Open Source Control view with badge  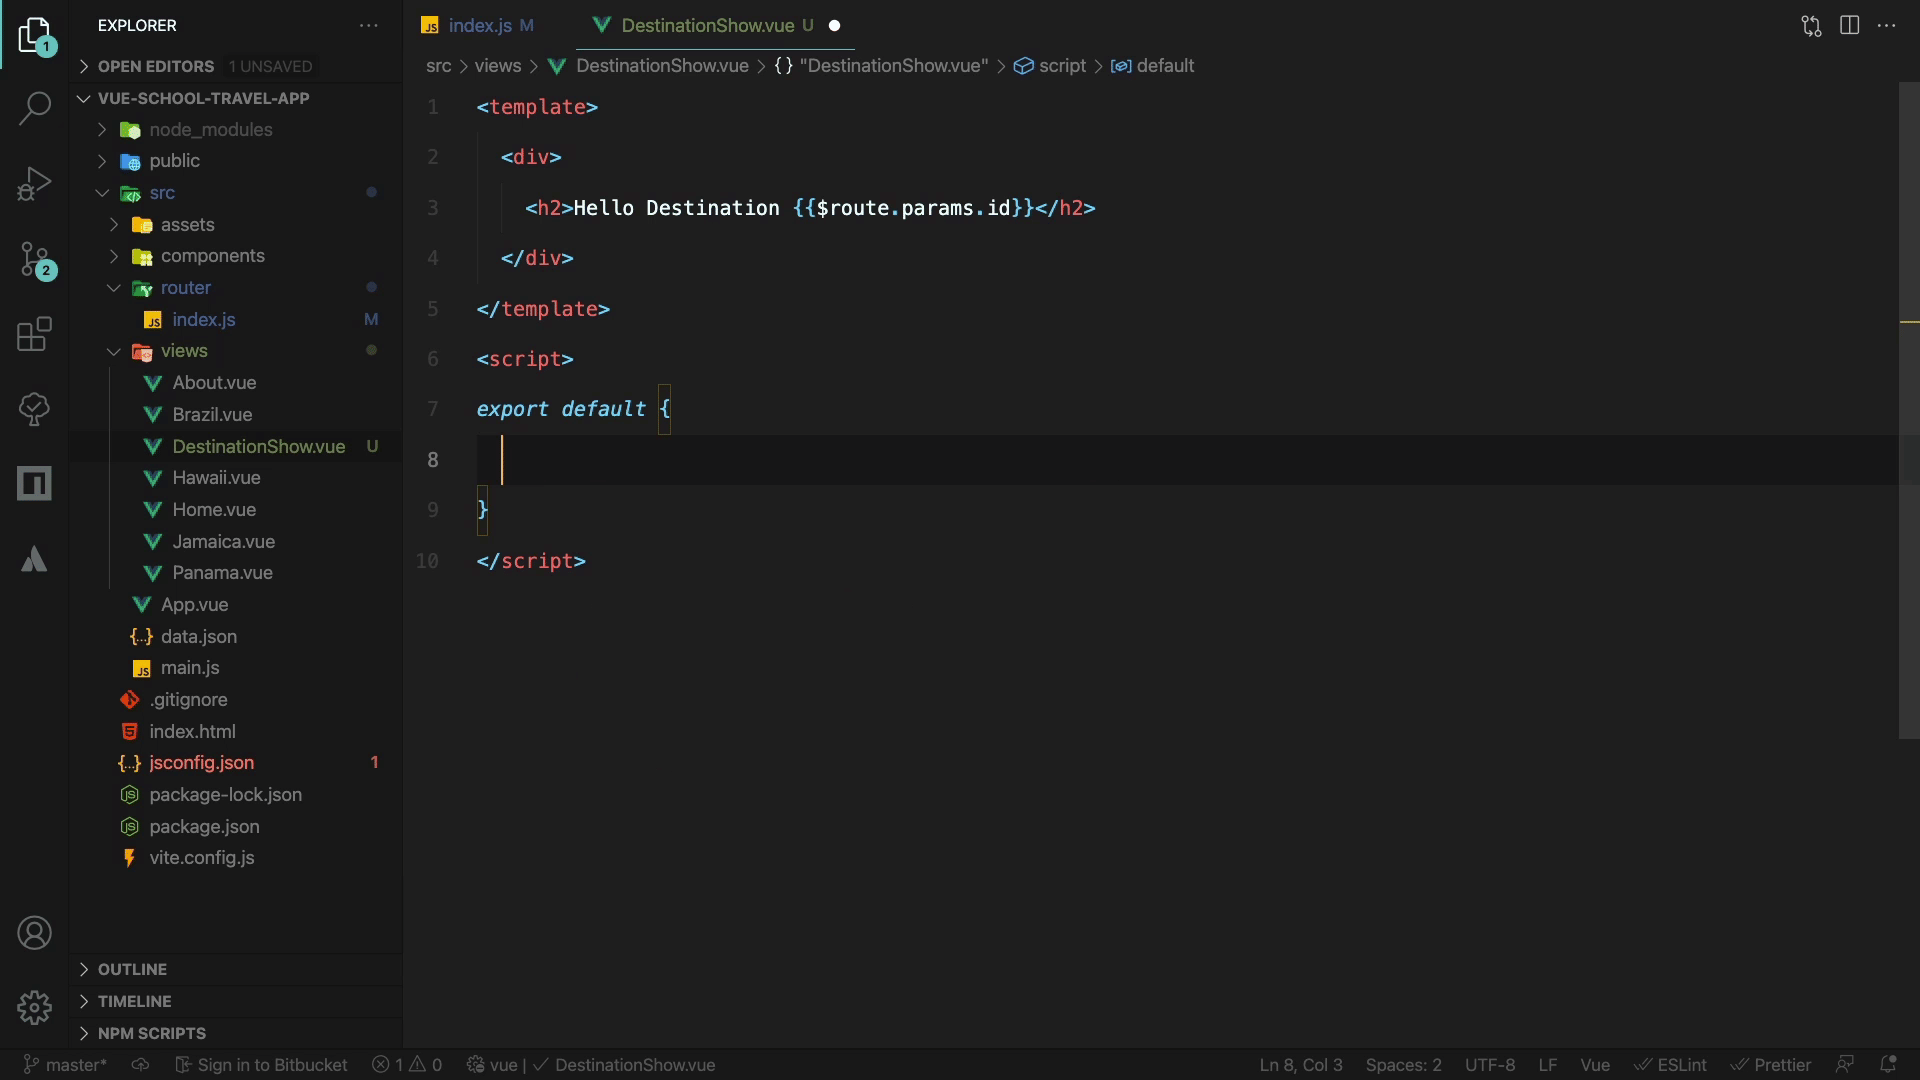pyautogui.click(x=35, y=260)
